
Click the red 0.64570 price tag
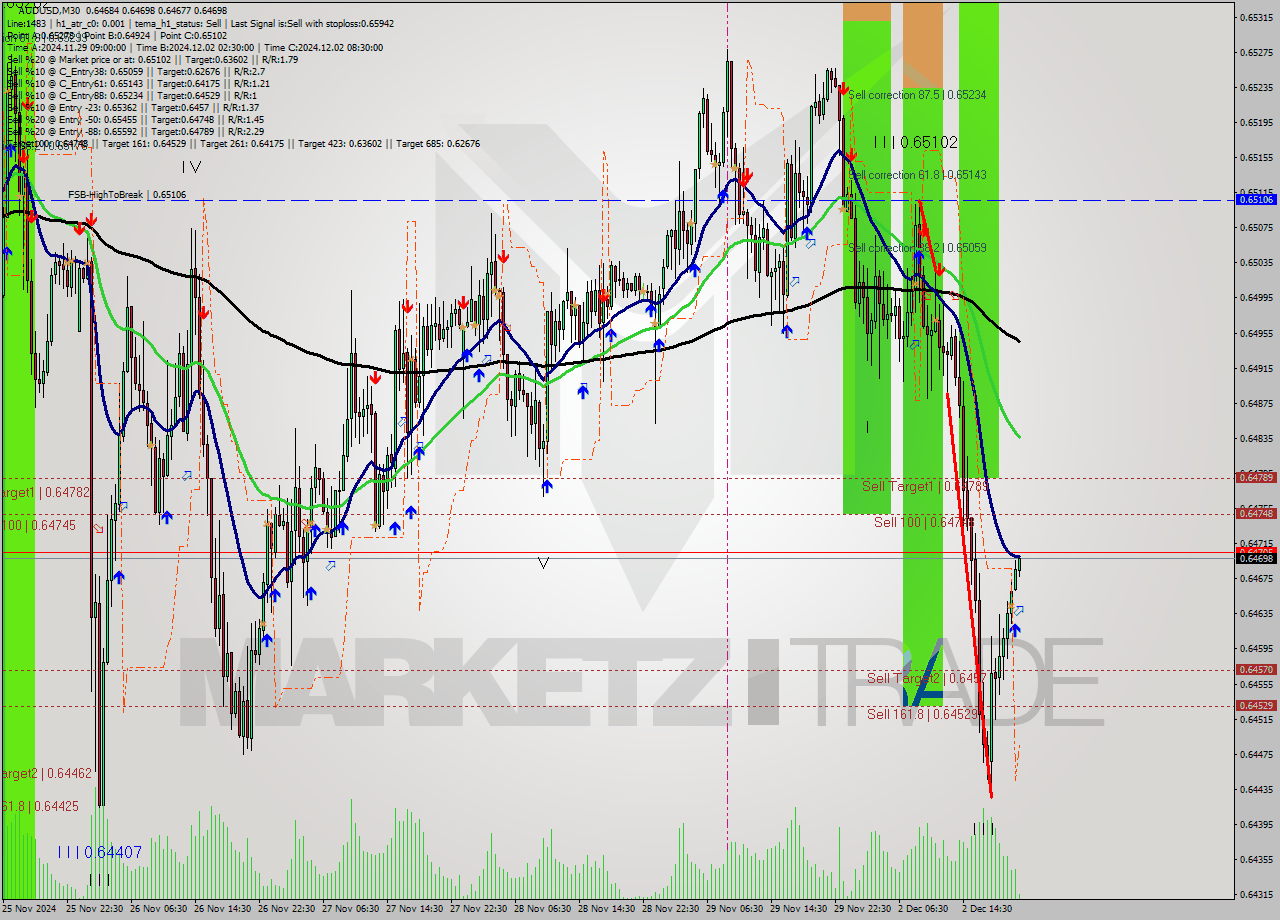click(x=1256, y=670)
